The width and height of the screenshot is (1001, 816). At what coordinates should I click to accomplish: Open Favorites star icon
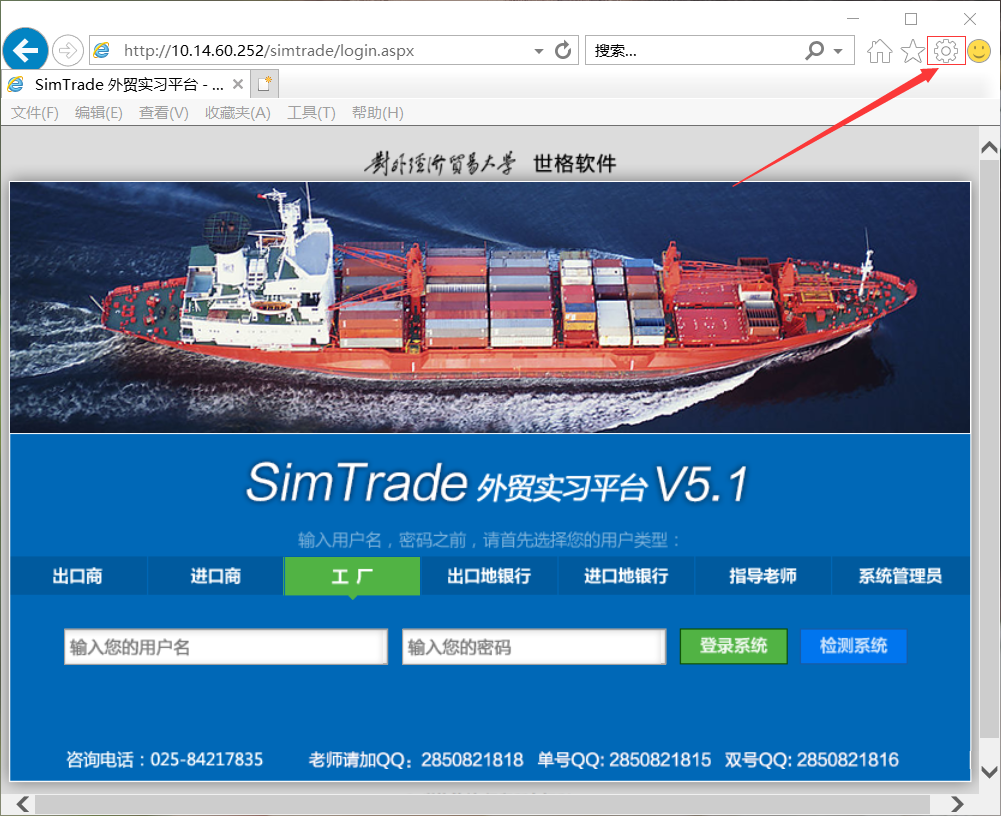click(x=913, y=51)
